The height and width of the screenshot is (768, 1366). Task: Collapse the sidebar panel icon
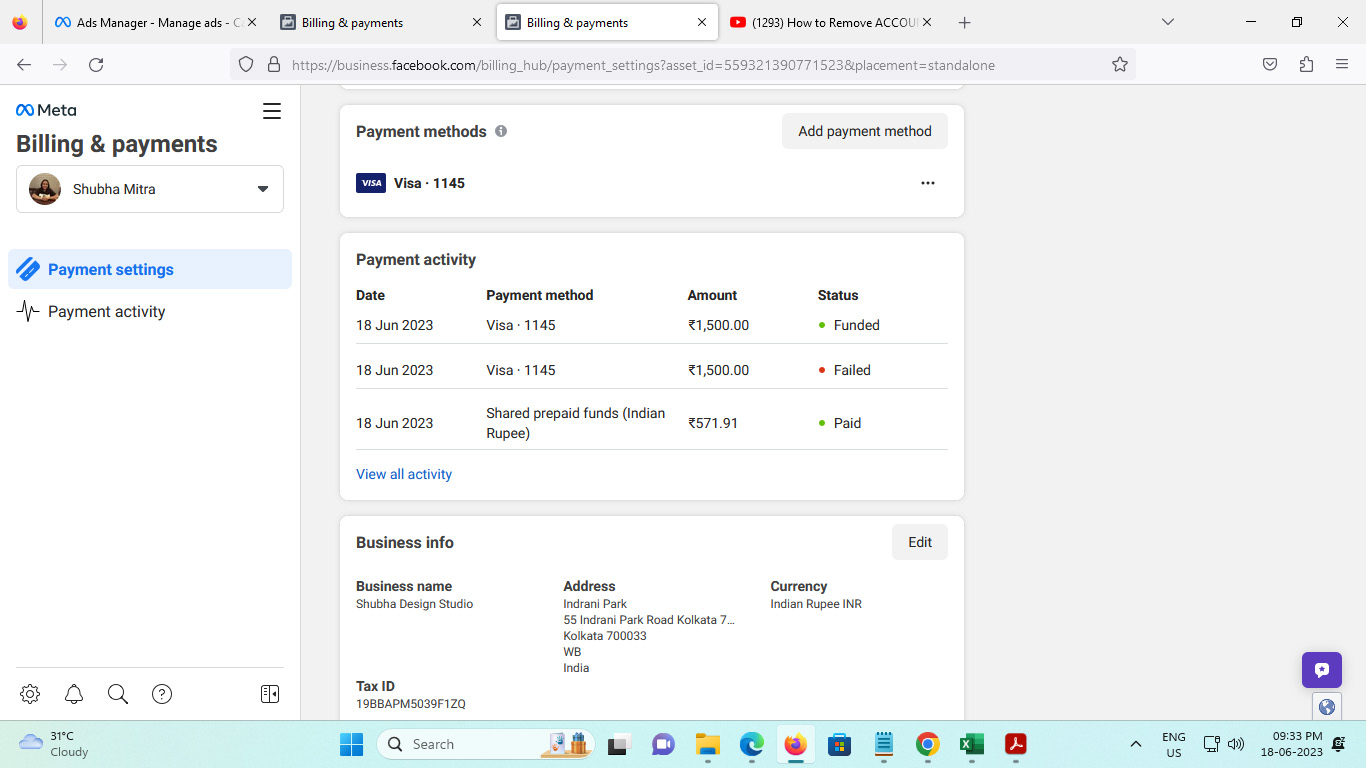(x=270, y=694)
